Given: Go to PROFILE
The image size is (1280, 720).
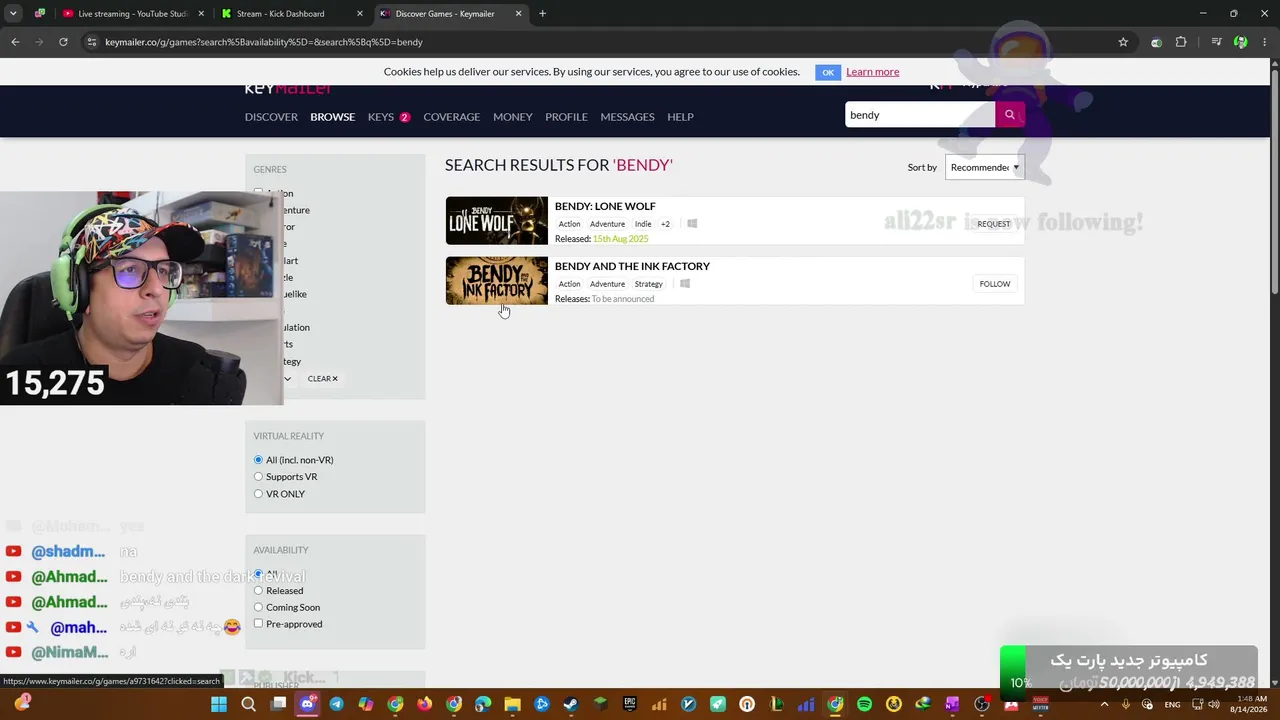Looking at the screenshot, I should (566, 117).
